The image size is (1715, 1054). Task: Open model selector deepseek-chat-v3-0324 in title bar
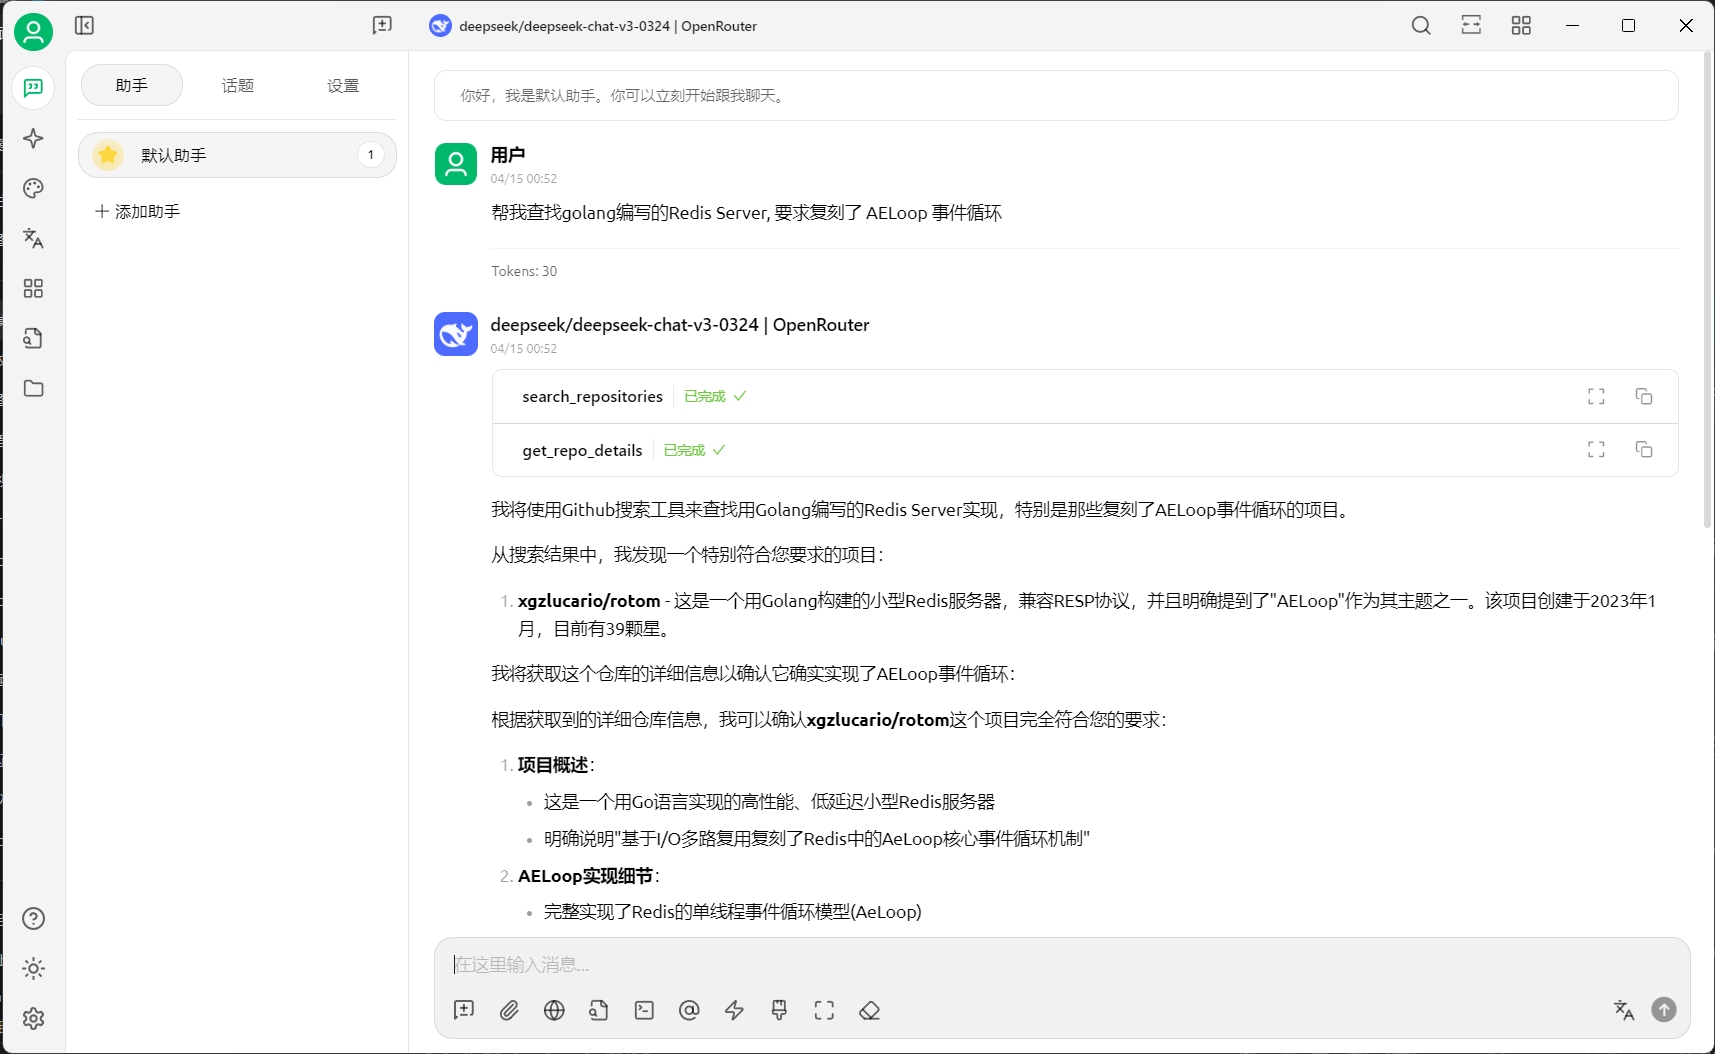(593, 26)
